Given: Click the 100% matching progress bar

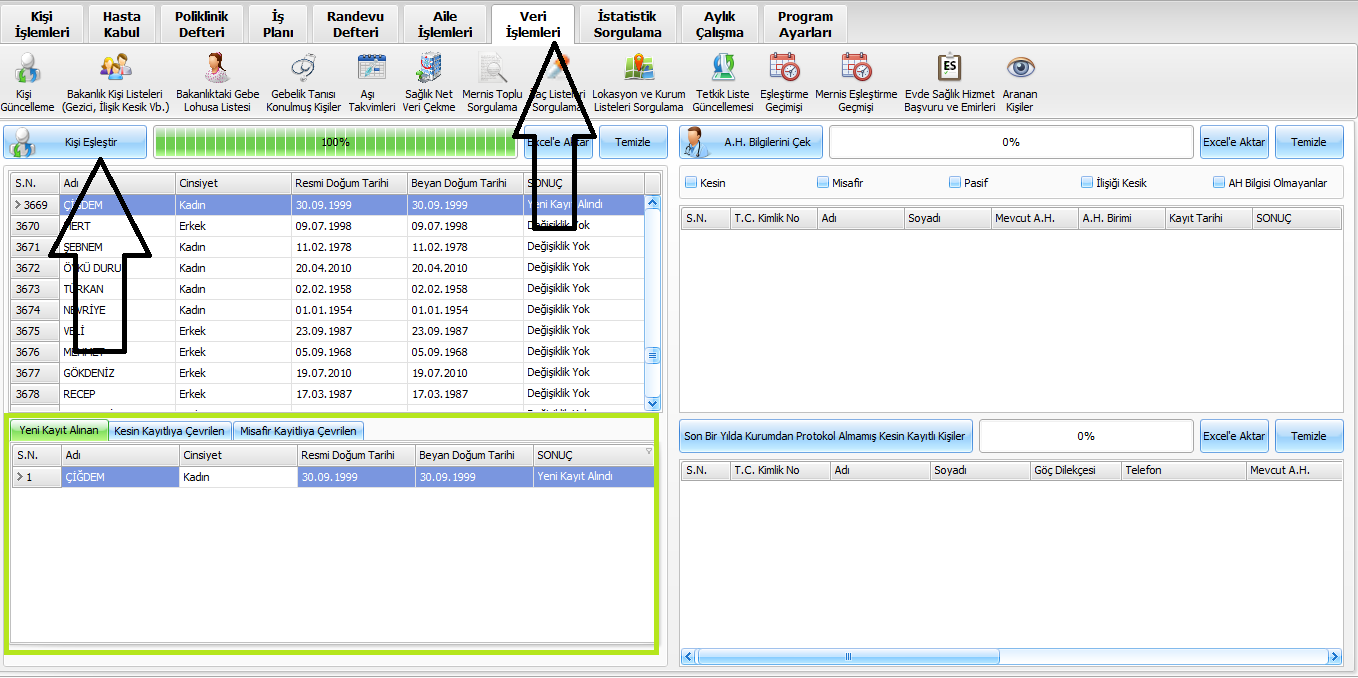Looking at the screenshot, I should click(x=335, y=142).
